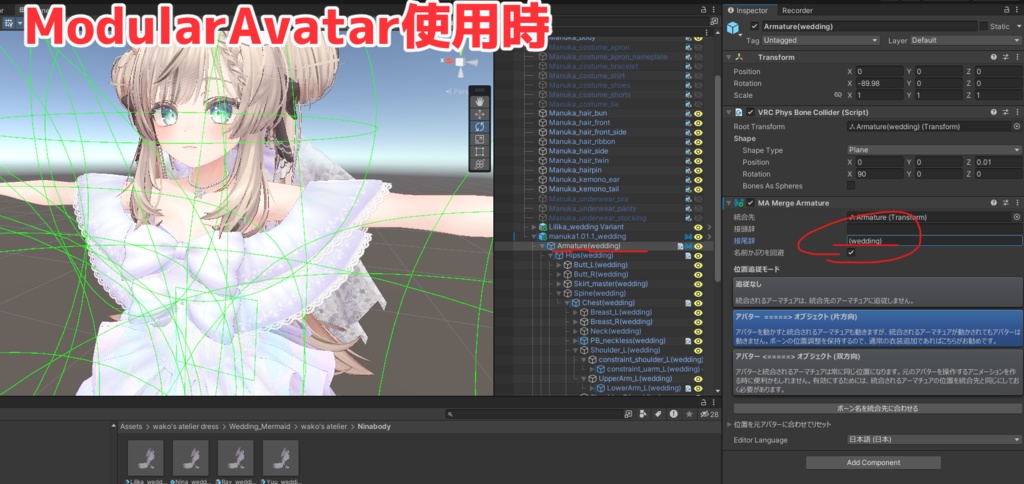The image size is (1024, 484).
Task: Open VRC Phys Bone Collider help icon
Action: click(993, 112)
